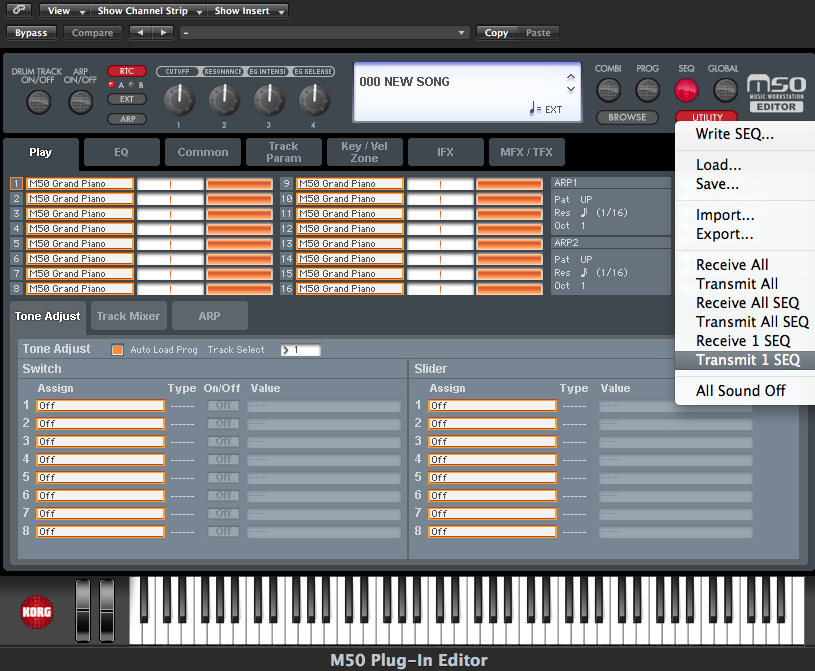
Task: Step song number down arrow
Action: point(571,89)
